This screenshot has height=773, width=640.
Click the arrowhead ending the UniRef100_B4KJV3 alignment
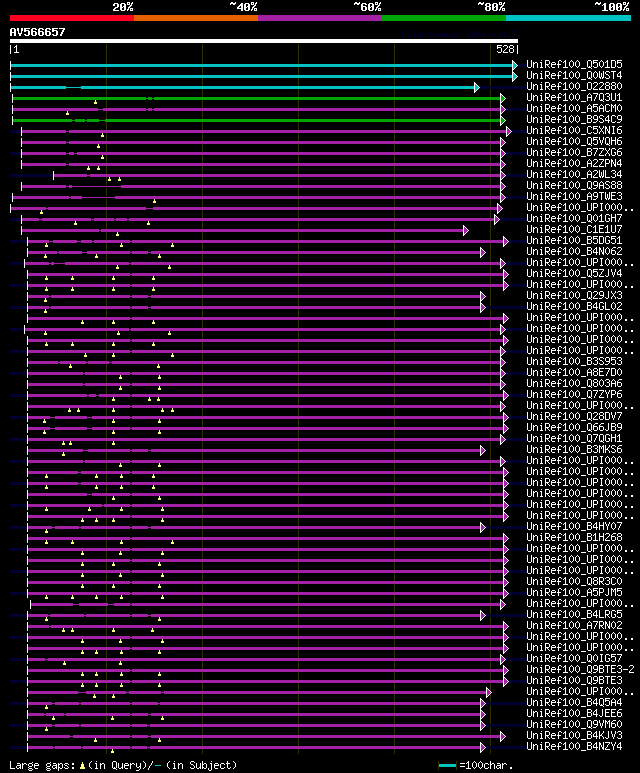pyautogui.click(x=503, y=737)
